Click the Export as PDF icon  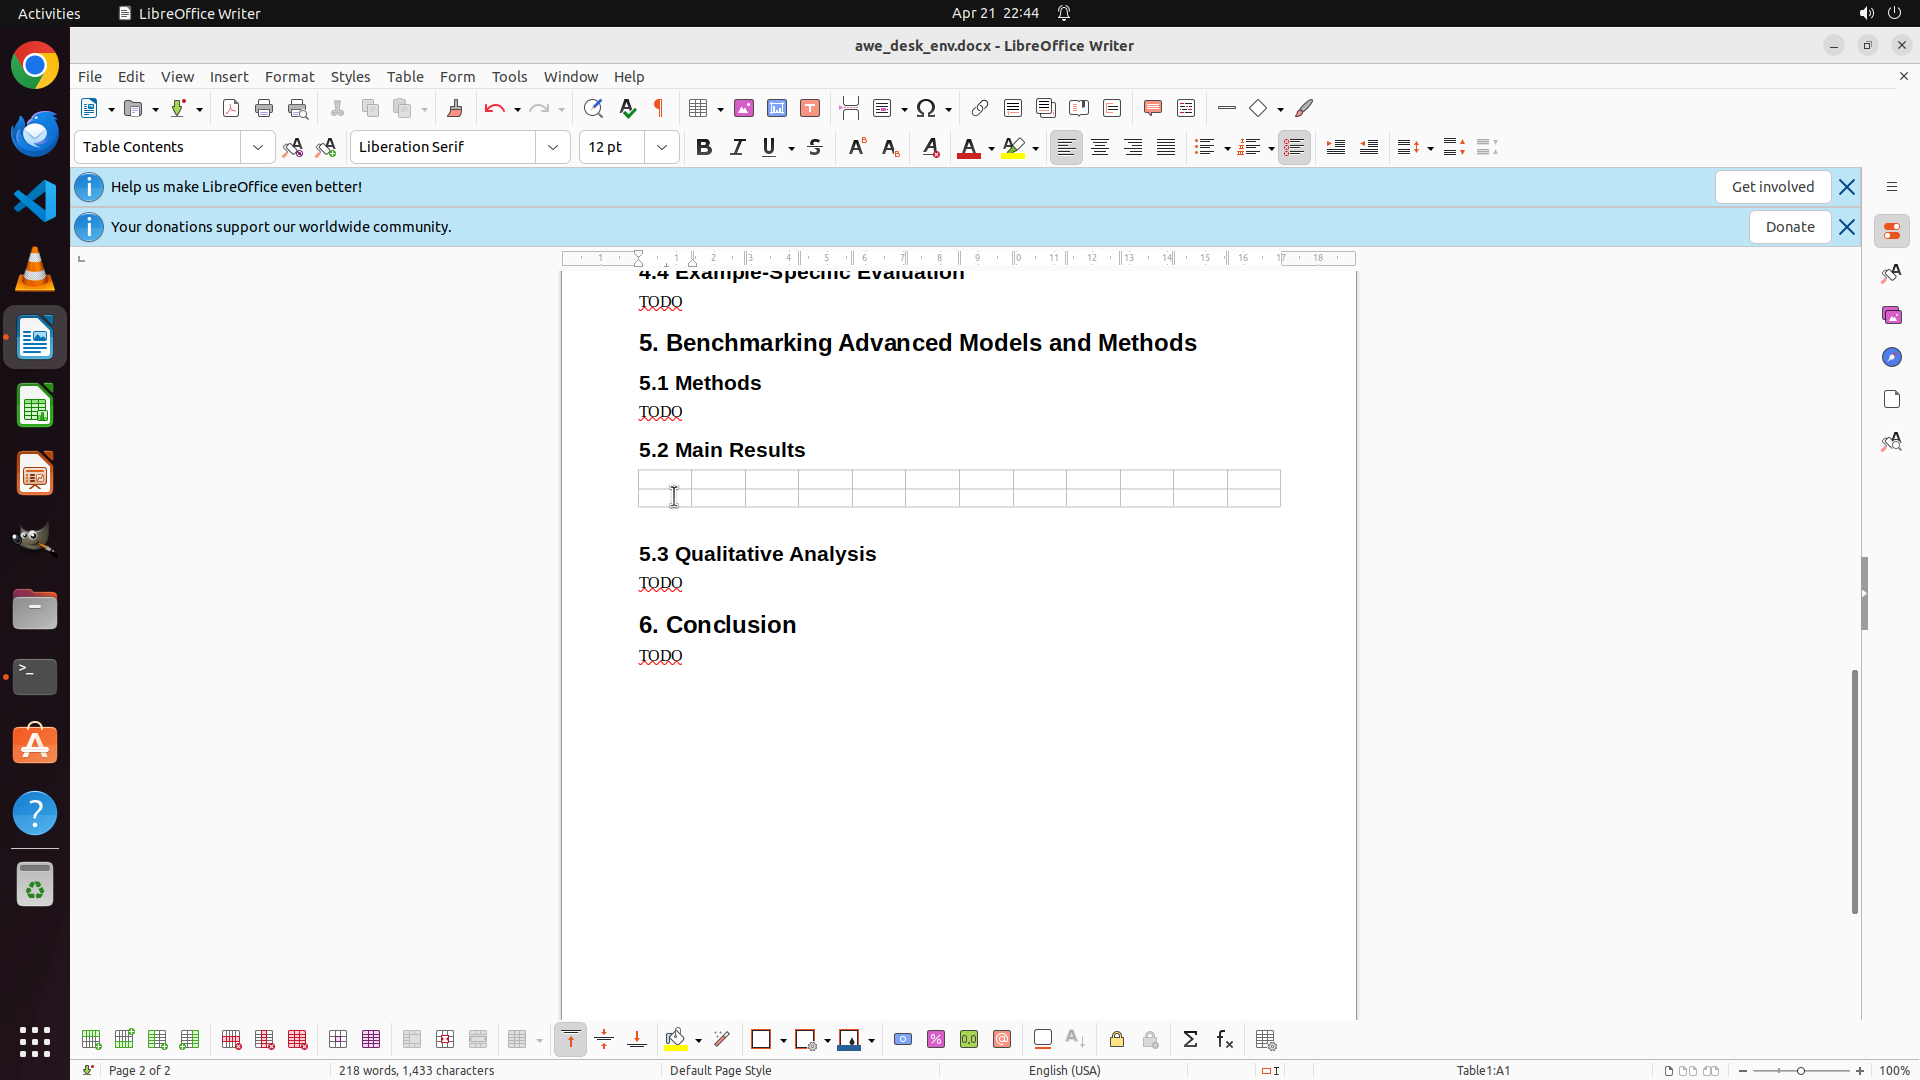coord(231,108)
